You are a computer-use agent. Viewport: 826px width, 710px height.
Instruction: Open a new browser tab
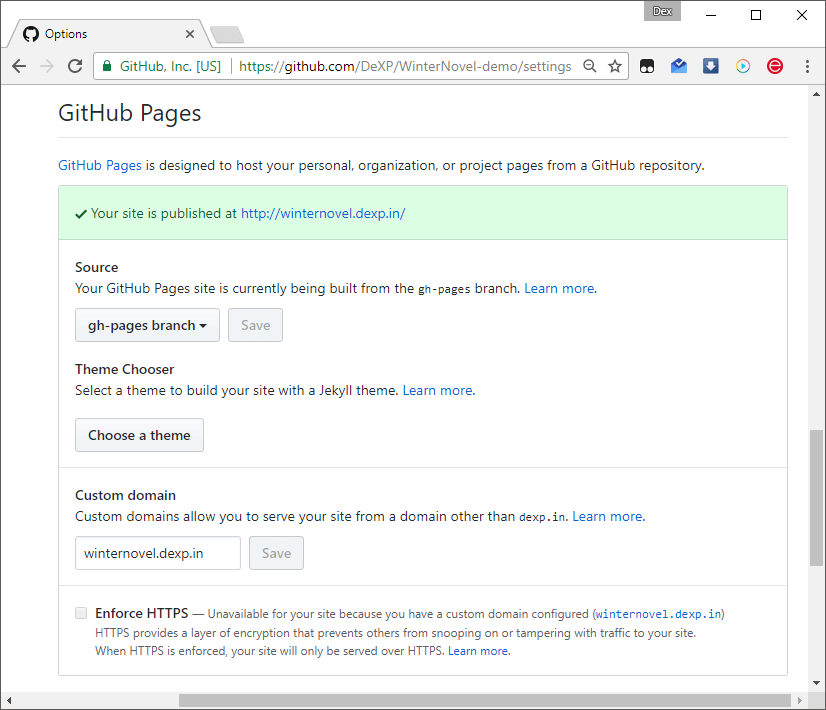(x=226, y=32)
